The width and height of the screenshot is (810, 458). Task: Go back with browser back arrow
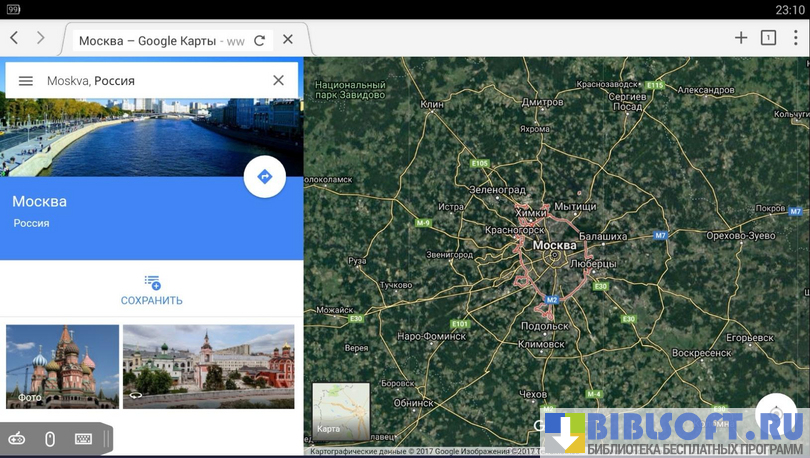(x=15, y=38)
